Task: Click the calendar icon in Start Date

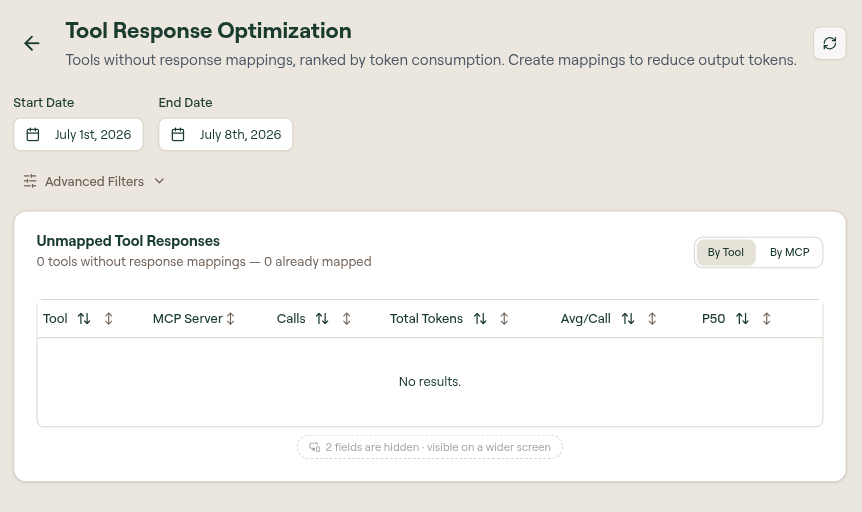Action: (33, 134)
